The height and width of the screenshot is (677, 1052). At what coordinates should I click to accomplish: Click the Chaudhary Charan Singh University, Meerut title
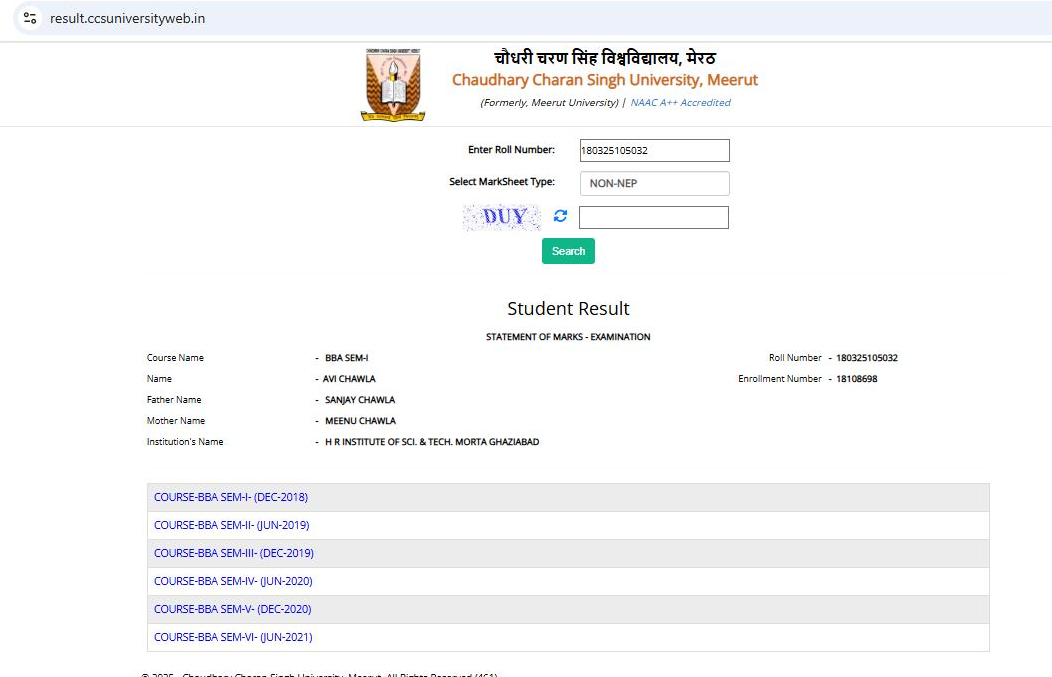coord(604,80)
